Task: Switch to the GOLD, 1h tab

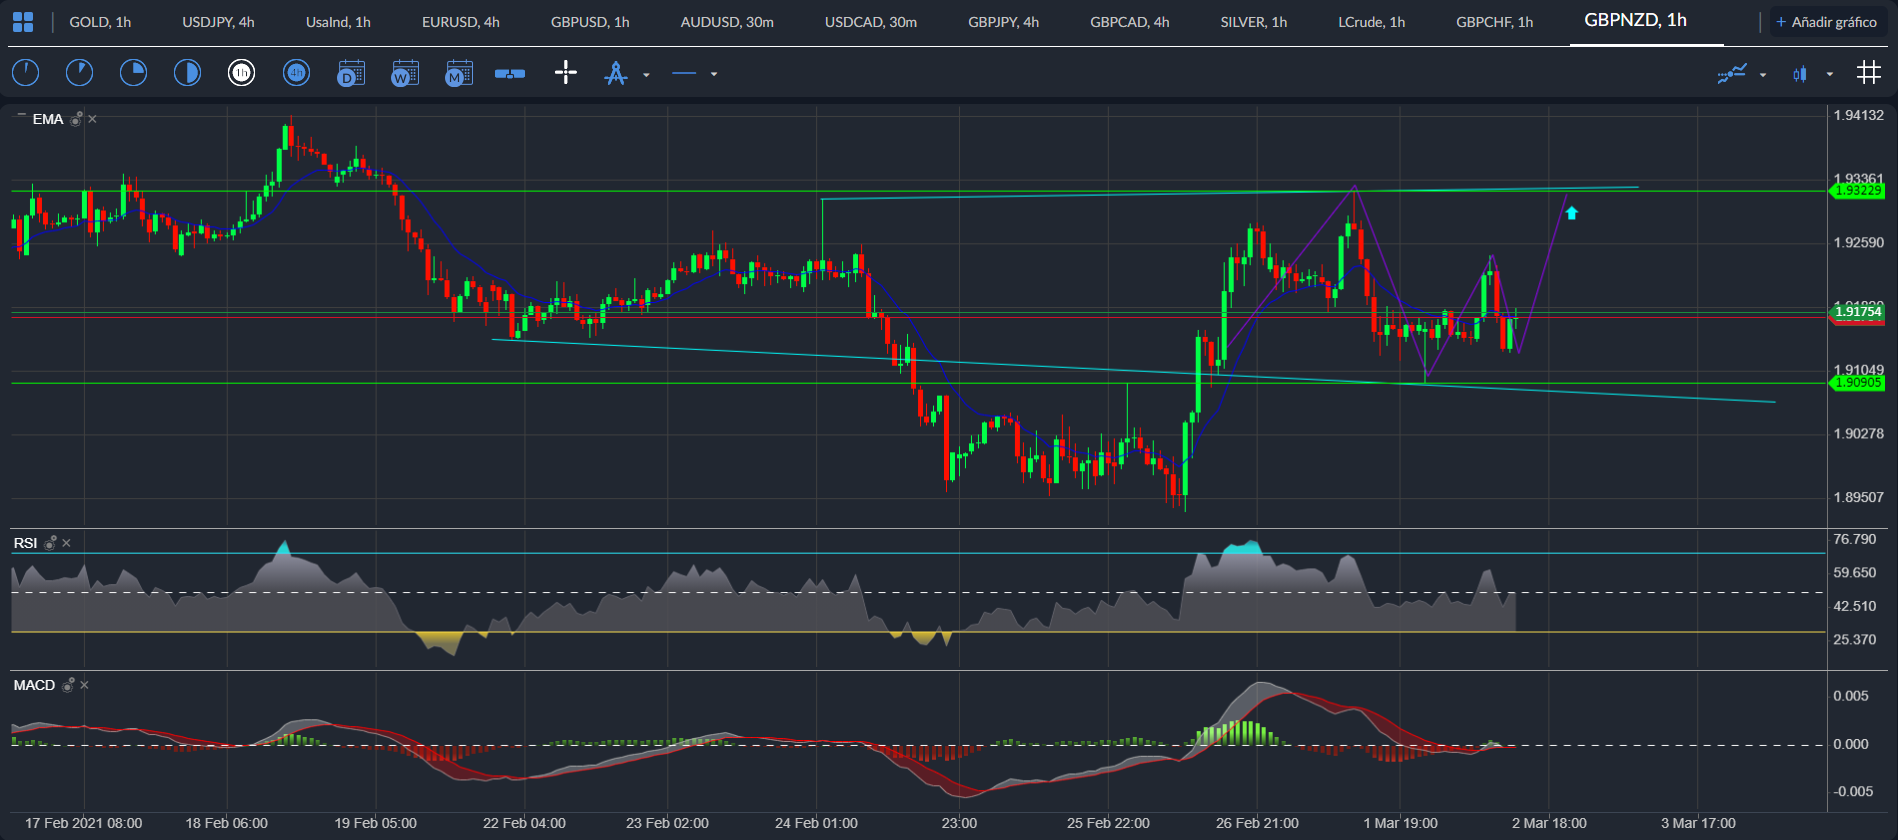Action: pos(100,22)
